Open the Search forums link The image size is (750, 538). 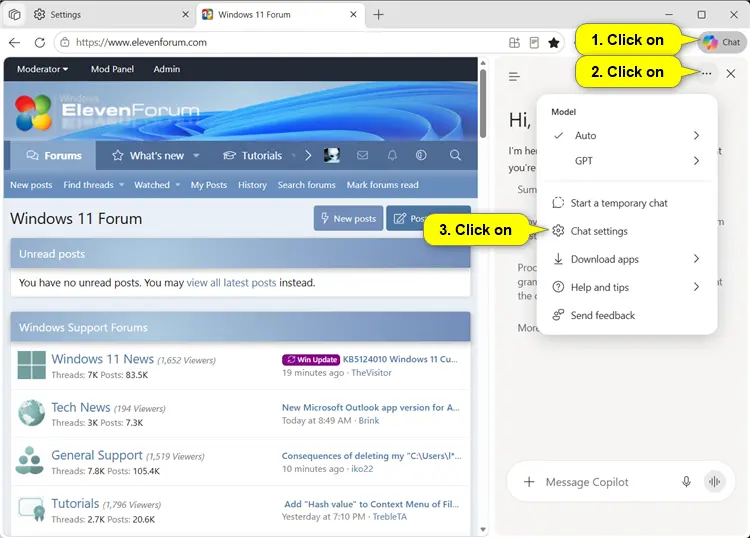click(x=307, y=185)
